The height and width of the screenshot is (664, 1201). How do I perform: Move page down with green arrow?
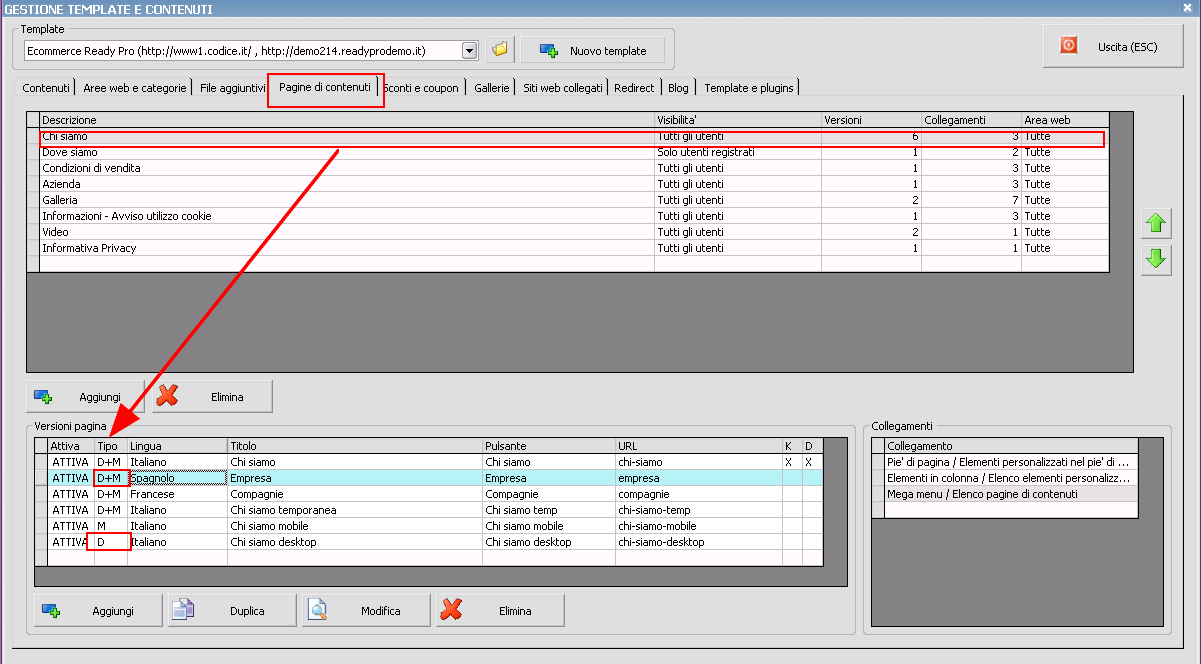point(1156,260)
